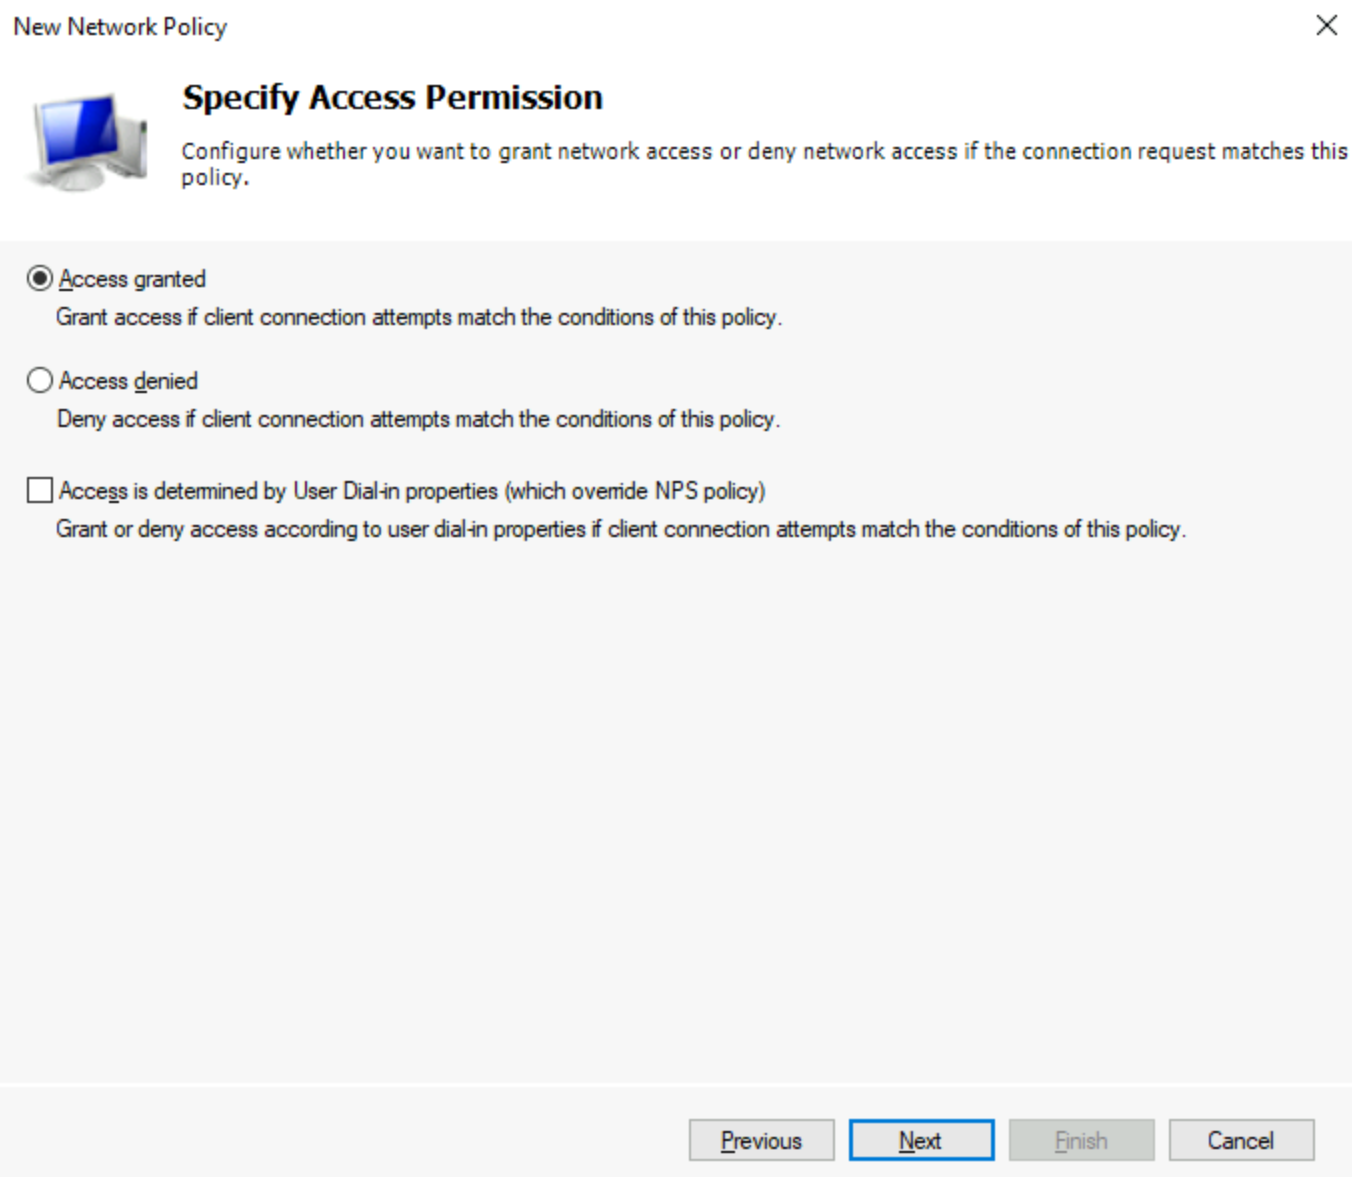Screen dimensions: 1352x1177
Task: Choose the Access denied radio button
Action: click(40, 380)
